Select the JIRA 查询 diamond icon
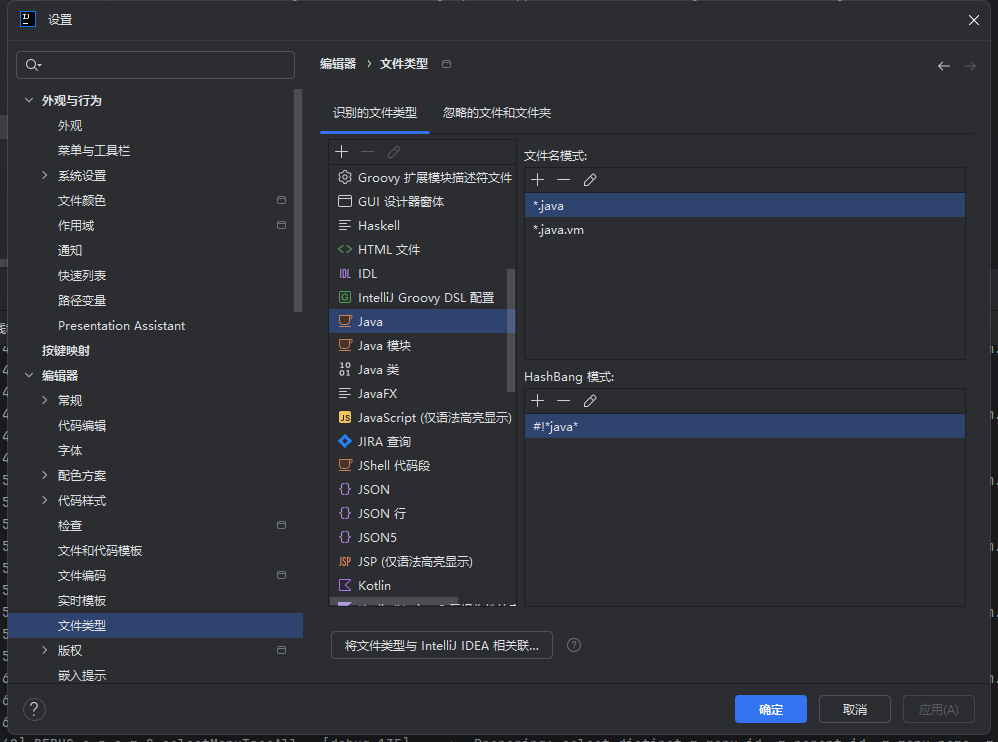 [x=345, y=441]
